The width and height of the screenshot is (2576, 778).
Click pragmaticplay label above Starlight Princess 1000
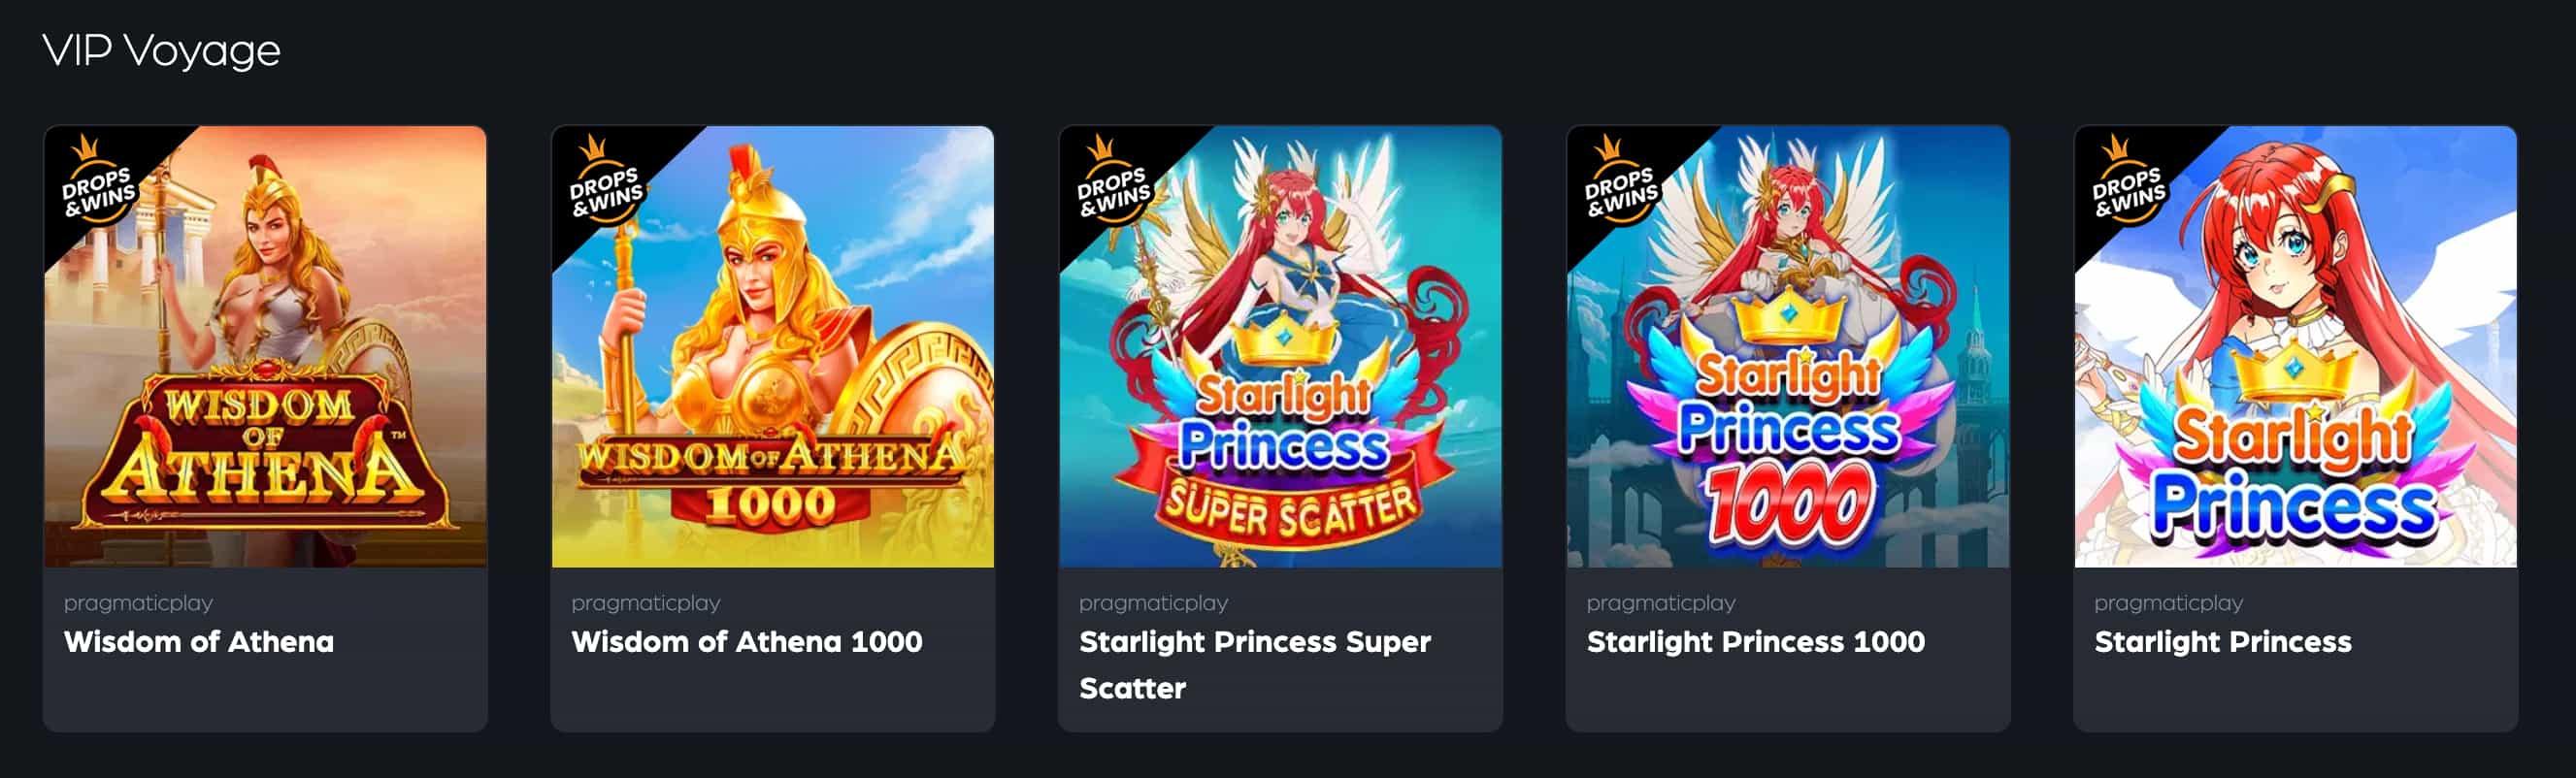(x=1661, y=603)
